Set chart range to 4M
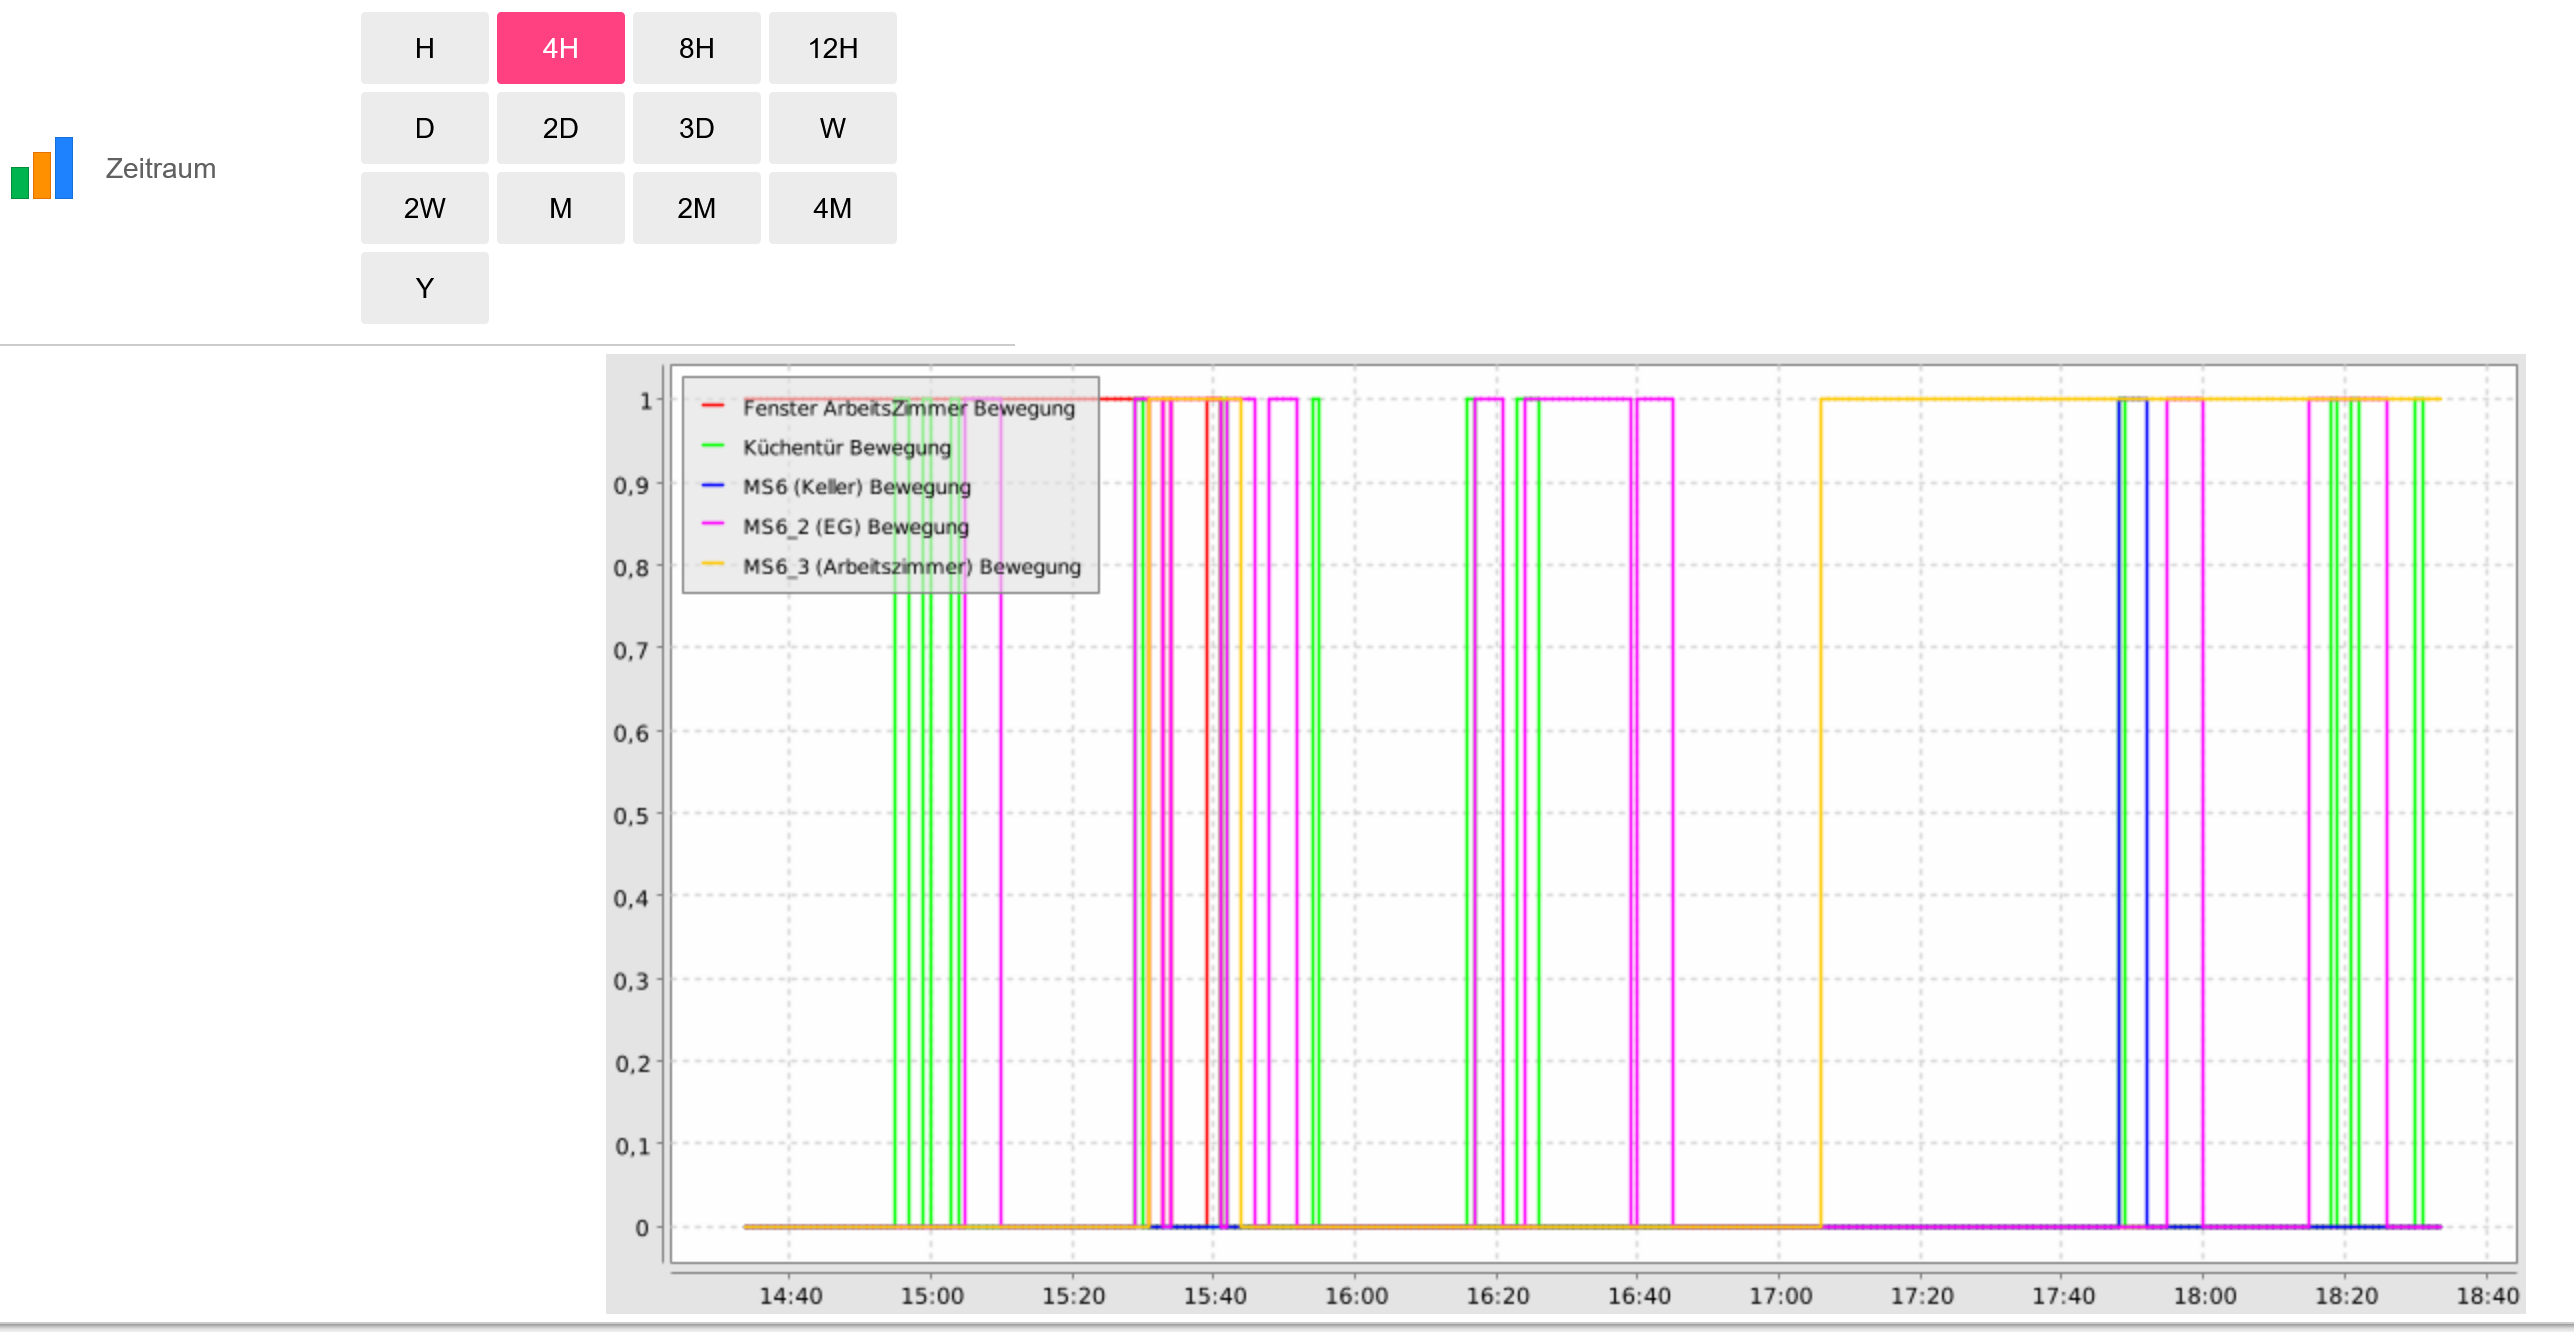The height and width of the screenshot is (1332, 2574). click(833, 208)
